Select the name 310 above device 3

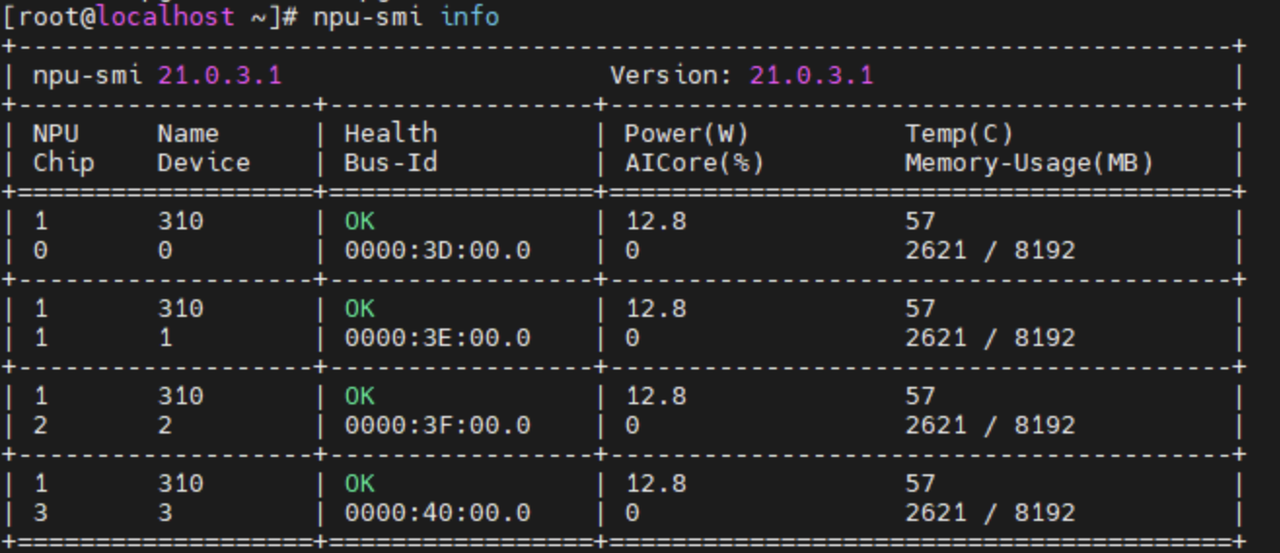tap(180, 484)
